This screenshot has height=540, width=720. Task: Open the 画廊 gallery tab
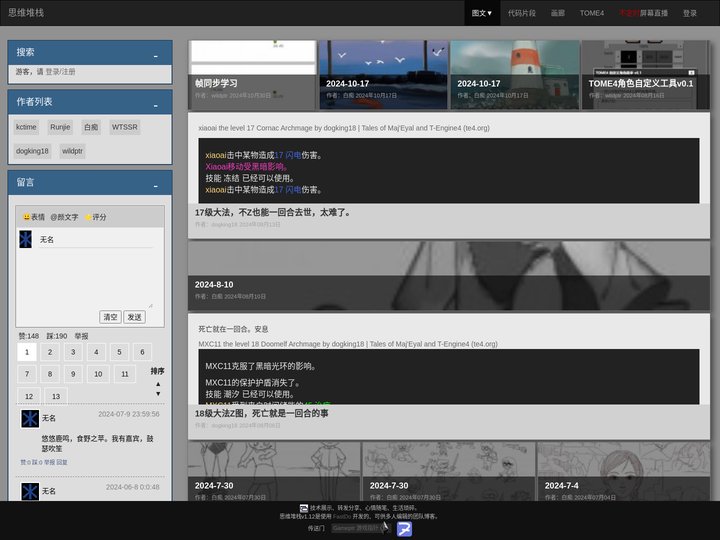[x=557, y=13]
